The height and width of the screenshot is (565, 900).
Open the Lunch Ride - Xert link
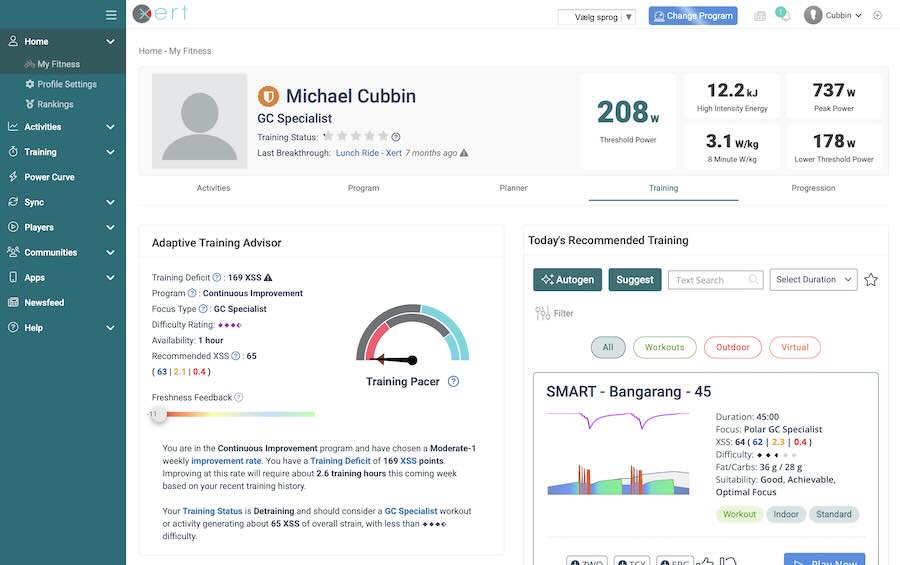tap(369, 153)
